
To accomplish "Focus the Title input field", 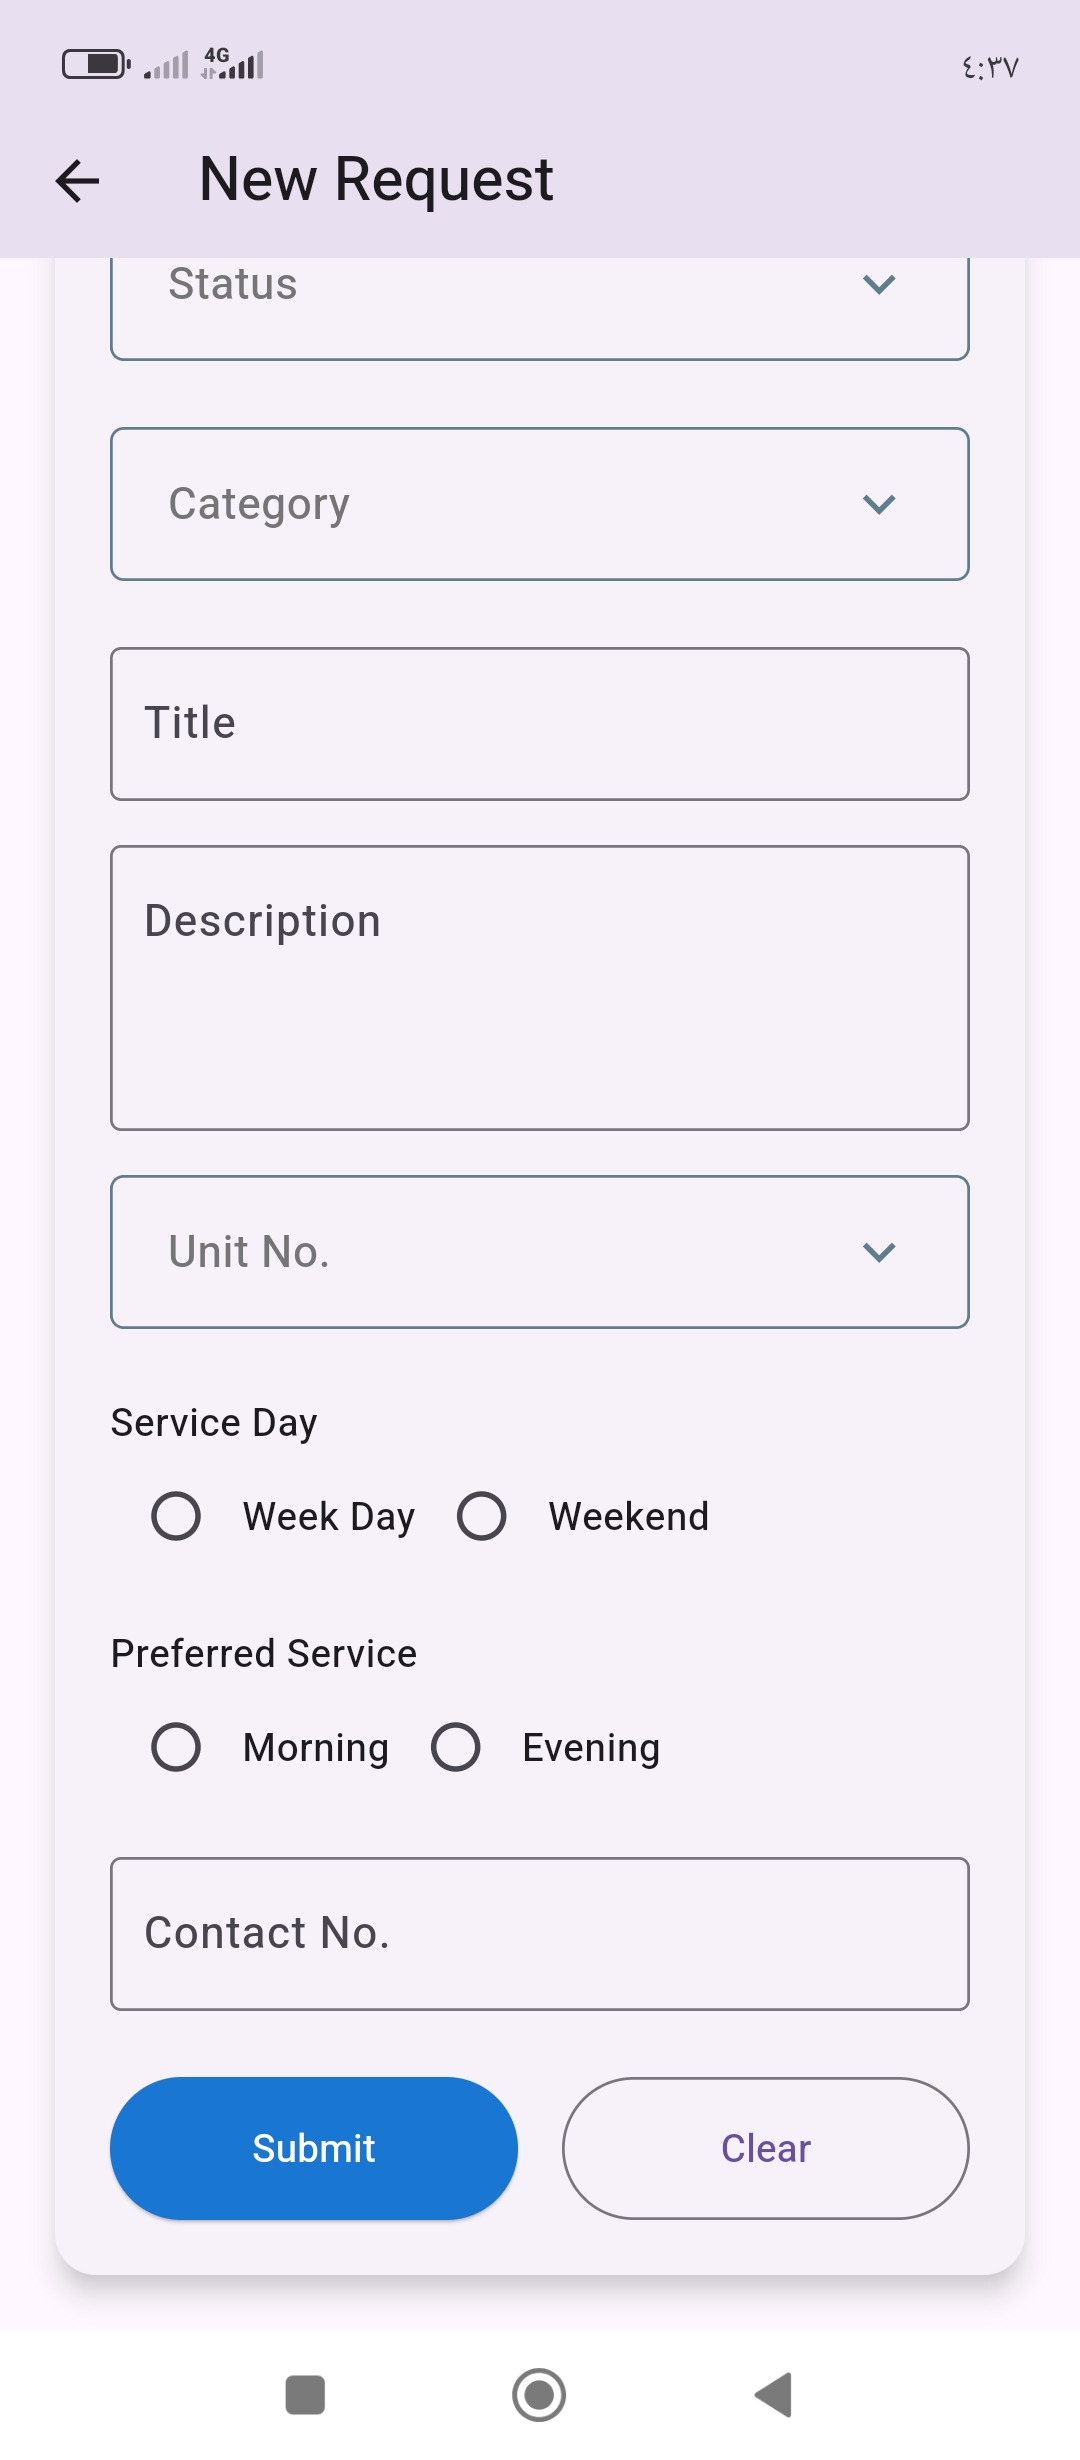I will click(x=540, y=724).
